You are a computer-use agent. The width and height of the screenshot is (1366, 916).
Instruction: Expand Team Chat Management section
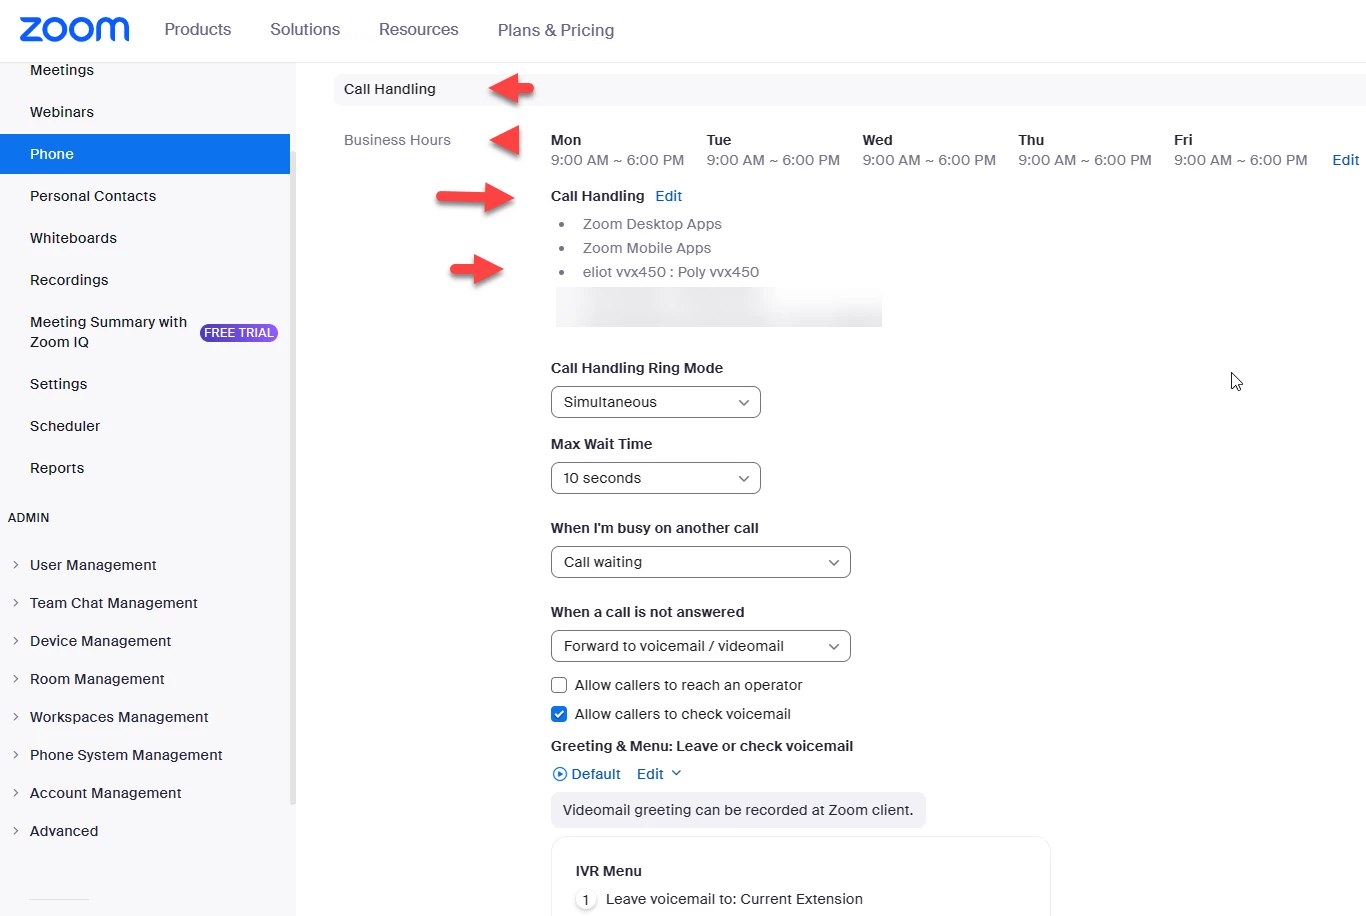(113, 603)
